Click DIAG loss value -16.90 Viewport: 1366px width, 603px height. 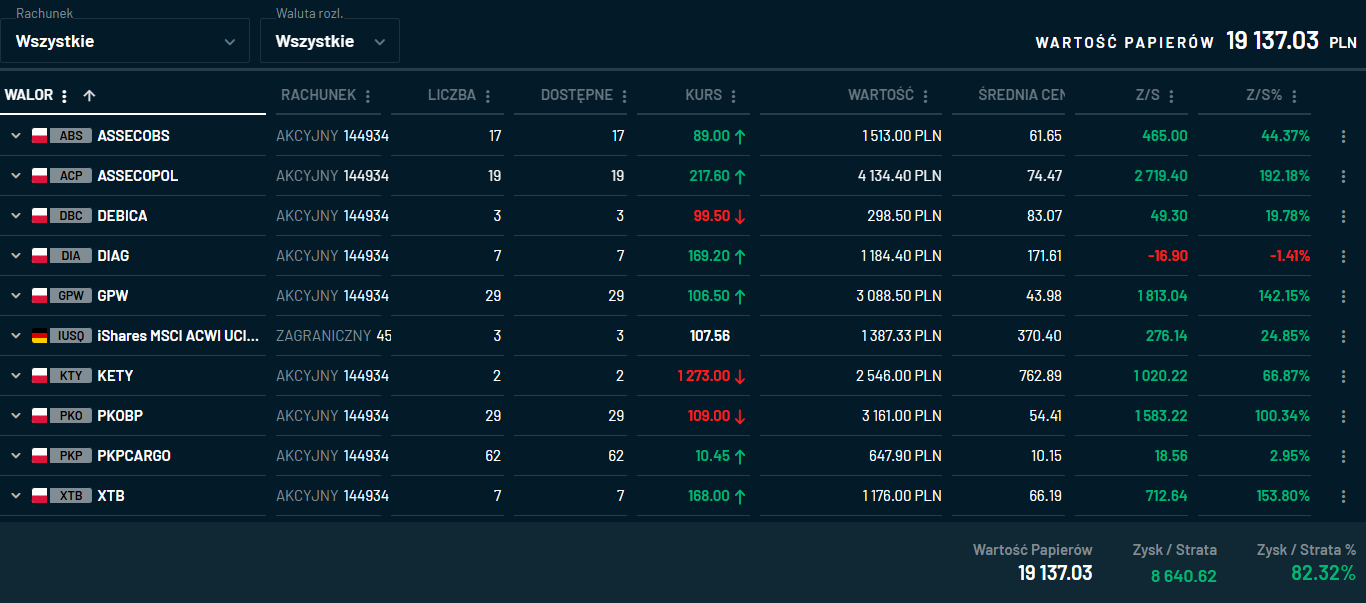point(1168,256)
